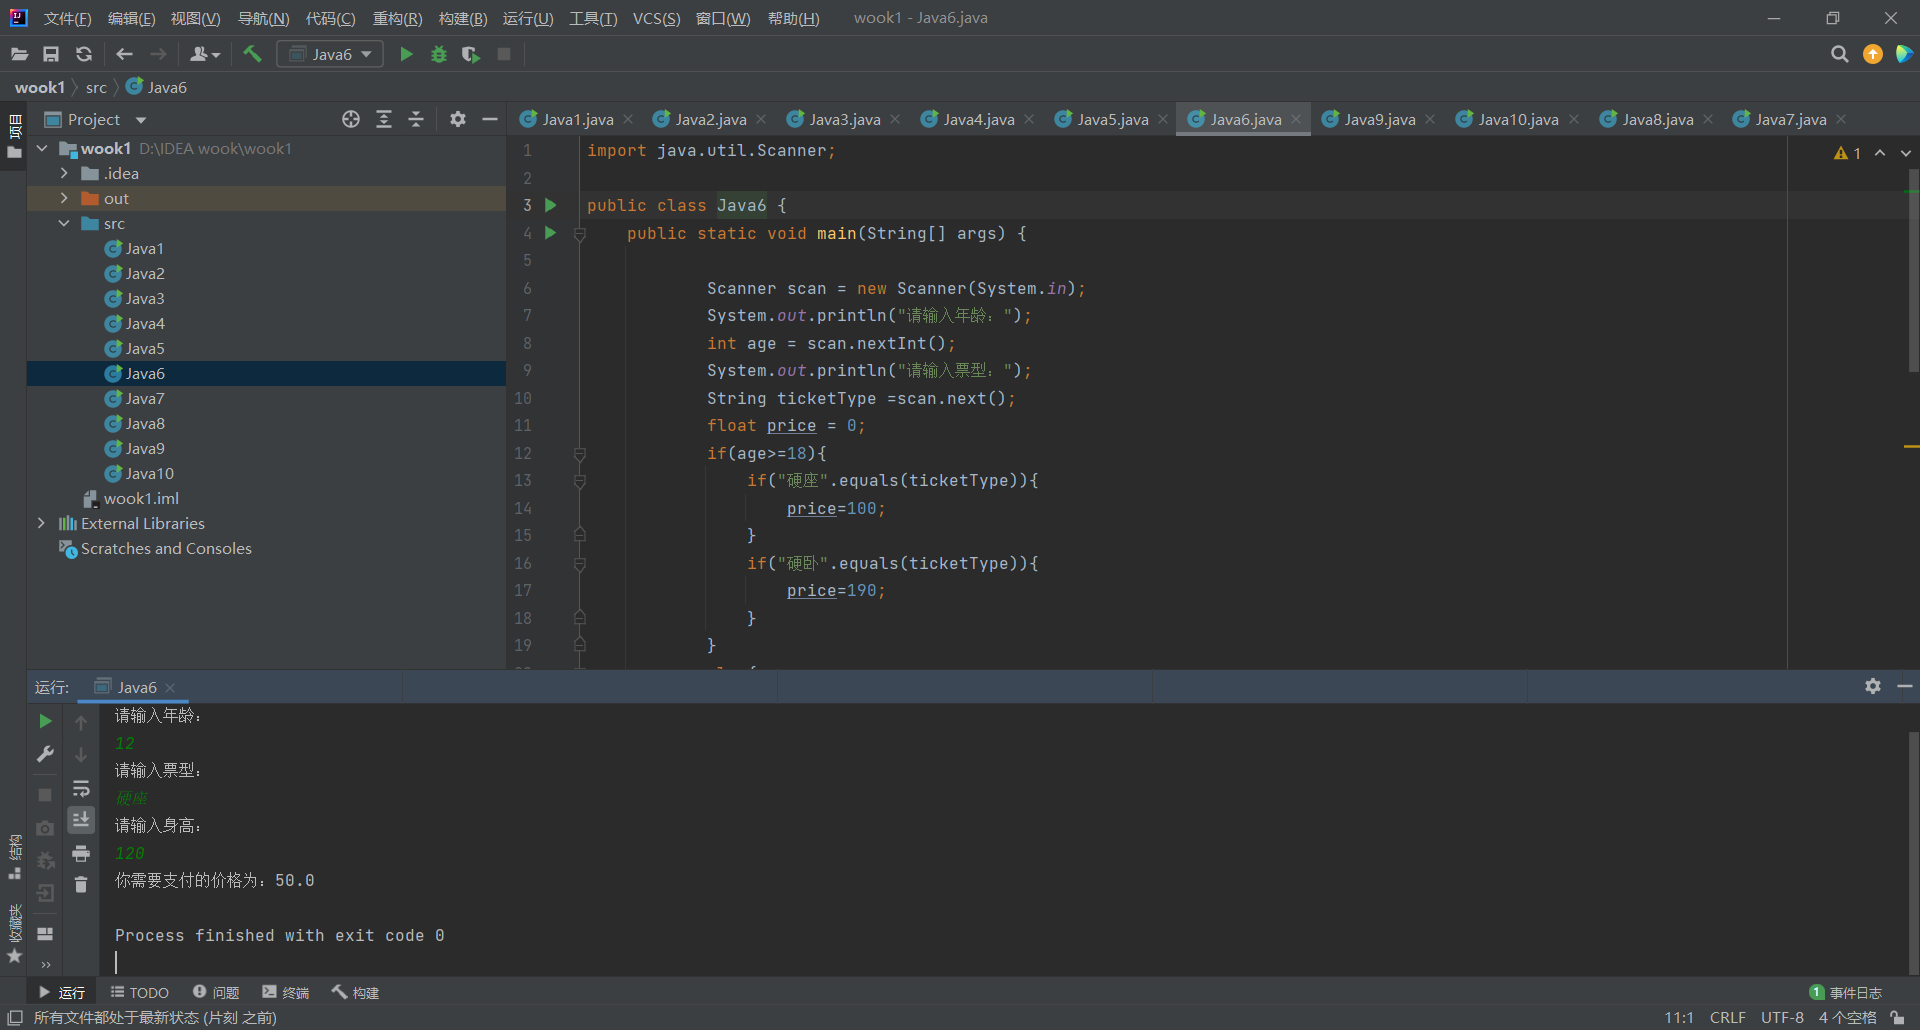Print console output using printer icon
This screenshot has height=1030, width=1920.
coord(81,853)
